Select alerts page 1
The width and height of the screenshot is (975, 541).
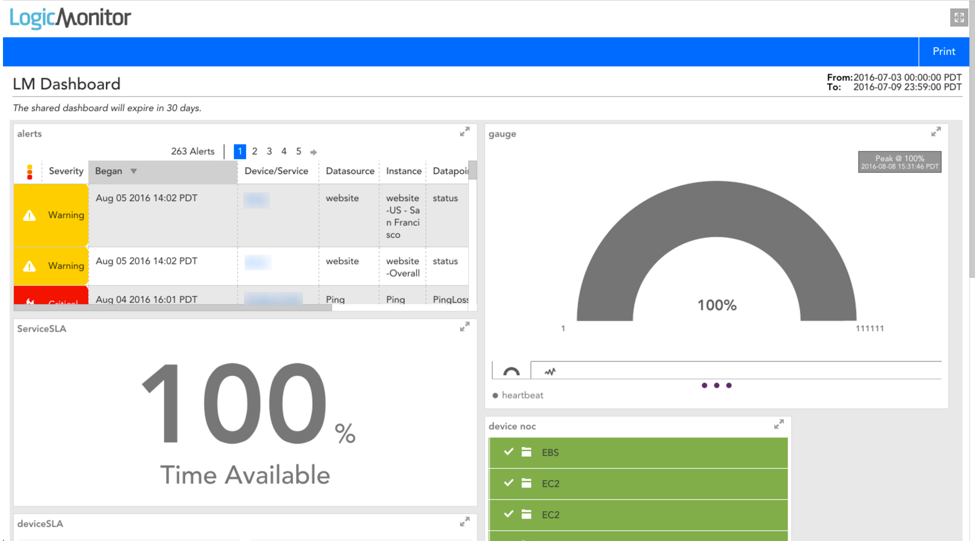pyautogui.click(x=240, y=151)
